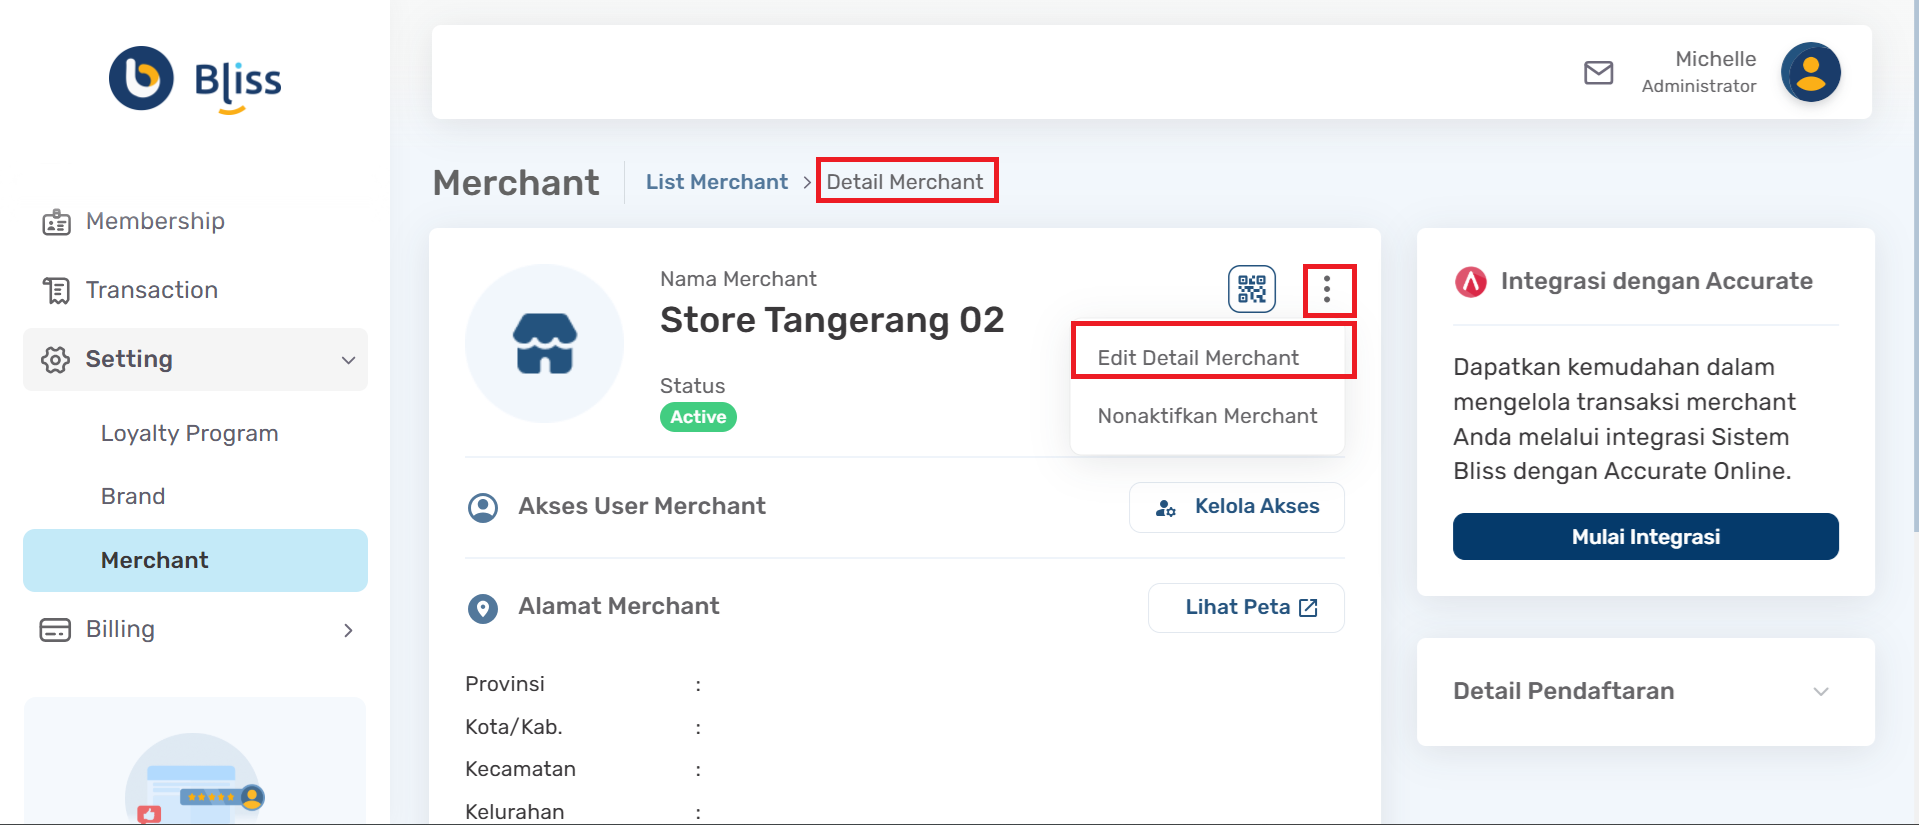
Task: Click the store icon for Store Tangerang 02
Action: (x=544, y=343)
